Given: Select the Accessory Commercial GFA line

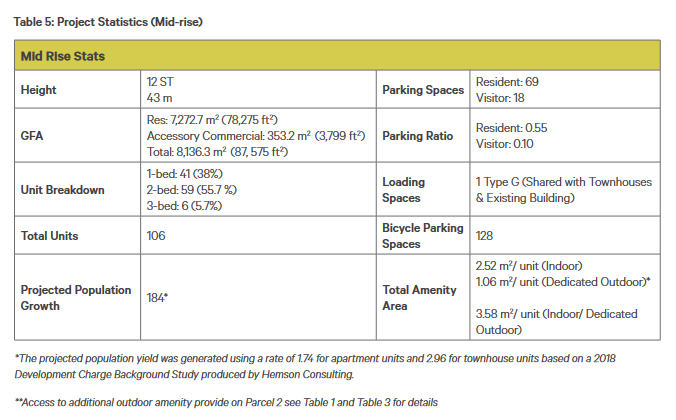Looking at the screenshot, I should [256, 136].
